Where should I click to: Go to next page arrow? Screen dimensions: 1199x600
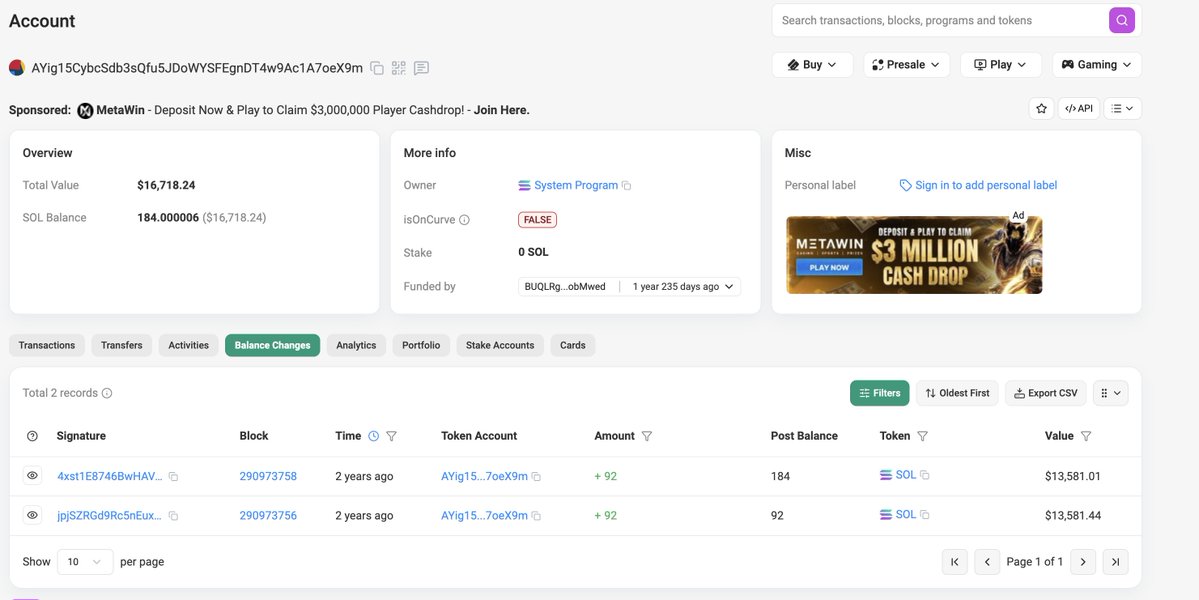[x=1083, y=562]
